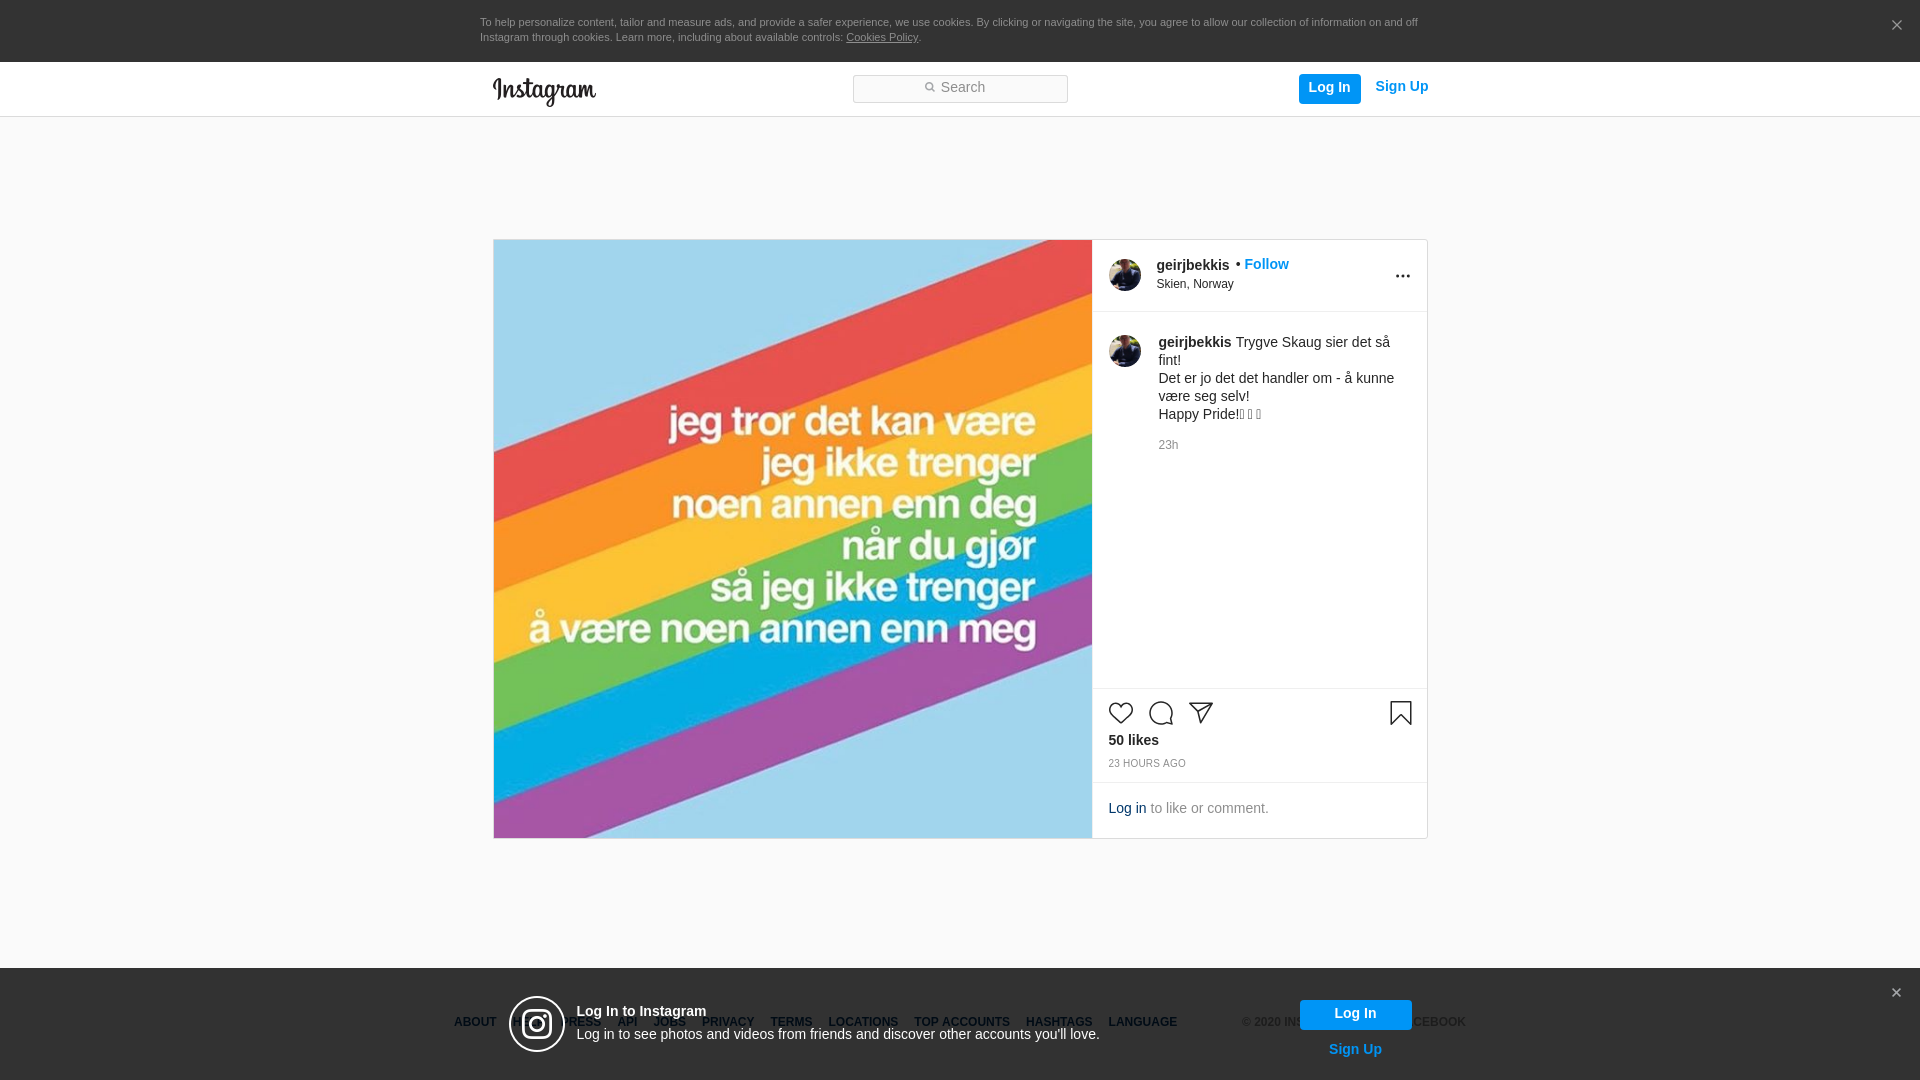Screen dimensions: 1920x1080
Task: Open the more options ellipsis menu
Action: point(1403,276)
